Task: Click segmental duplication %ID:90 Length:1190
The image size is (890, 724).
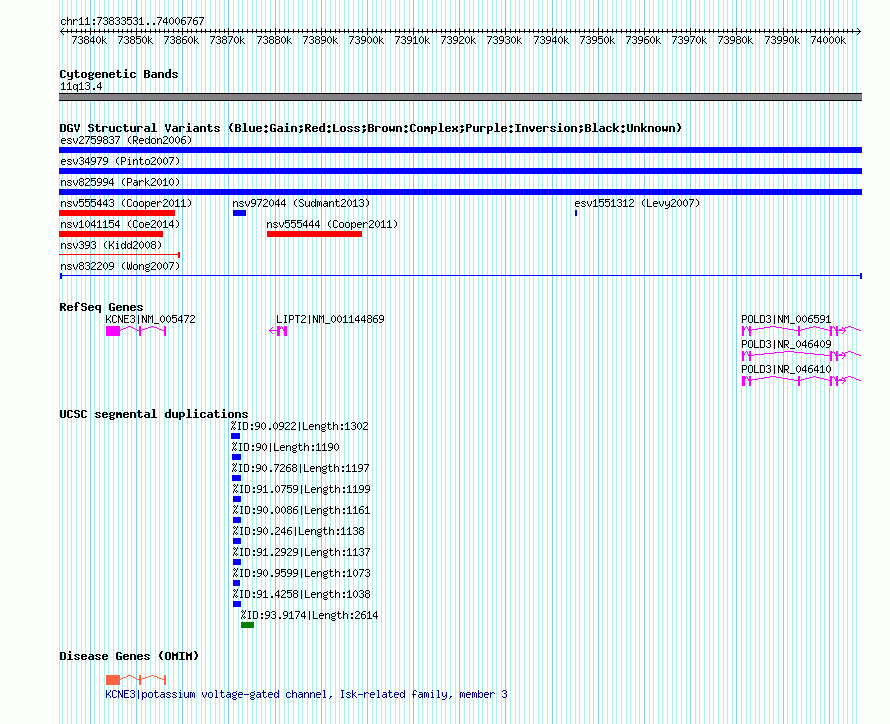Action: [x=237, y=457]
